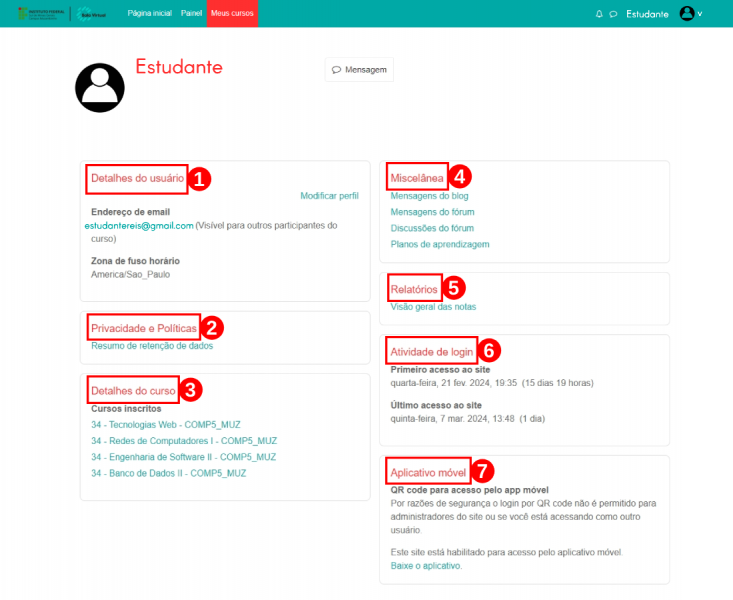The image size is (733, 600).
Task: Click the Instituto Federal logo
Action: pyautogui.click(x=41, y=14)
